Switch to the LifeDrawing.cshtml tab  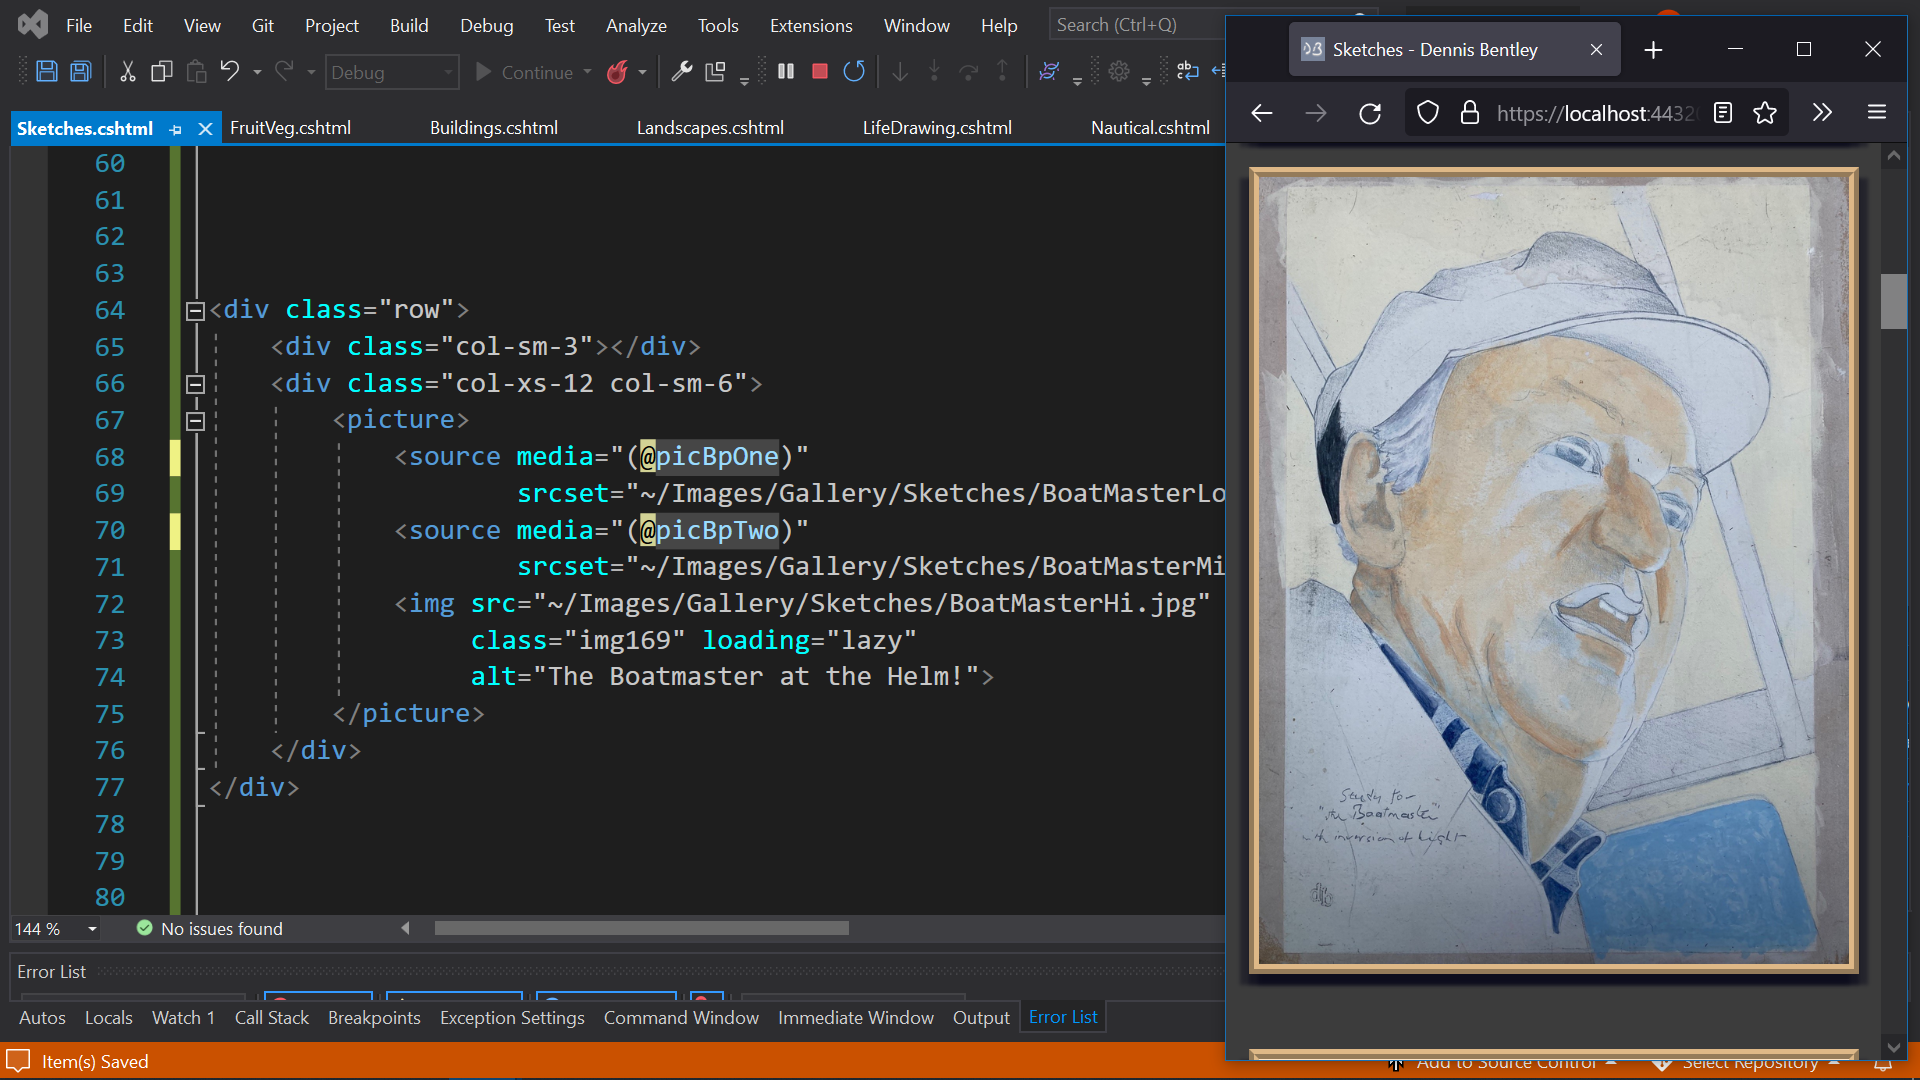(937, 128)
